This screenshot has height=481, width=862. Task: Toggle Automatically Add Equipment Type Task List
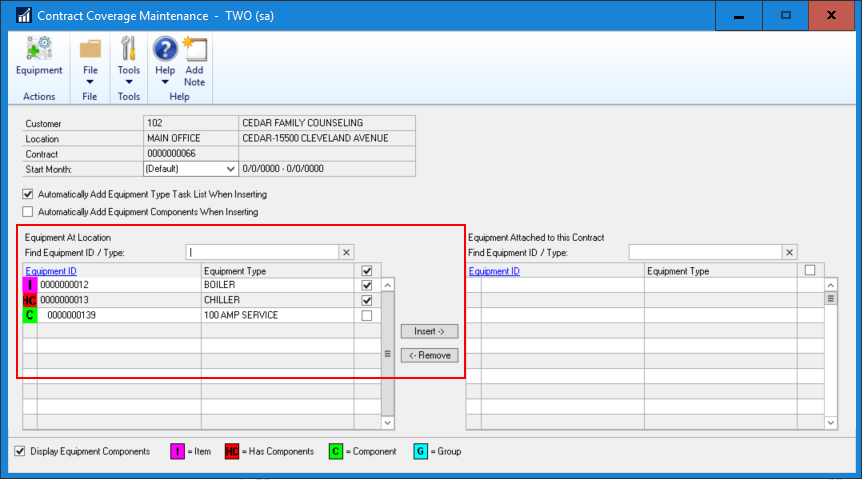[x=28, y=194]
